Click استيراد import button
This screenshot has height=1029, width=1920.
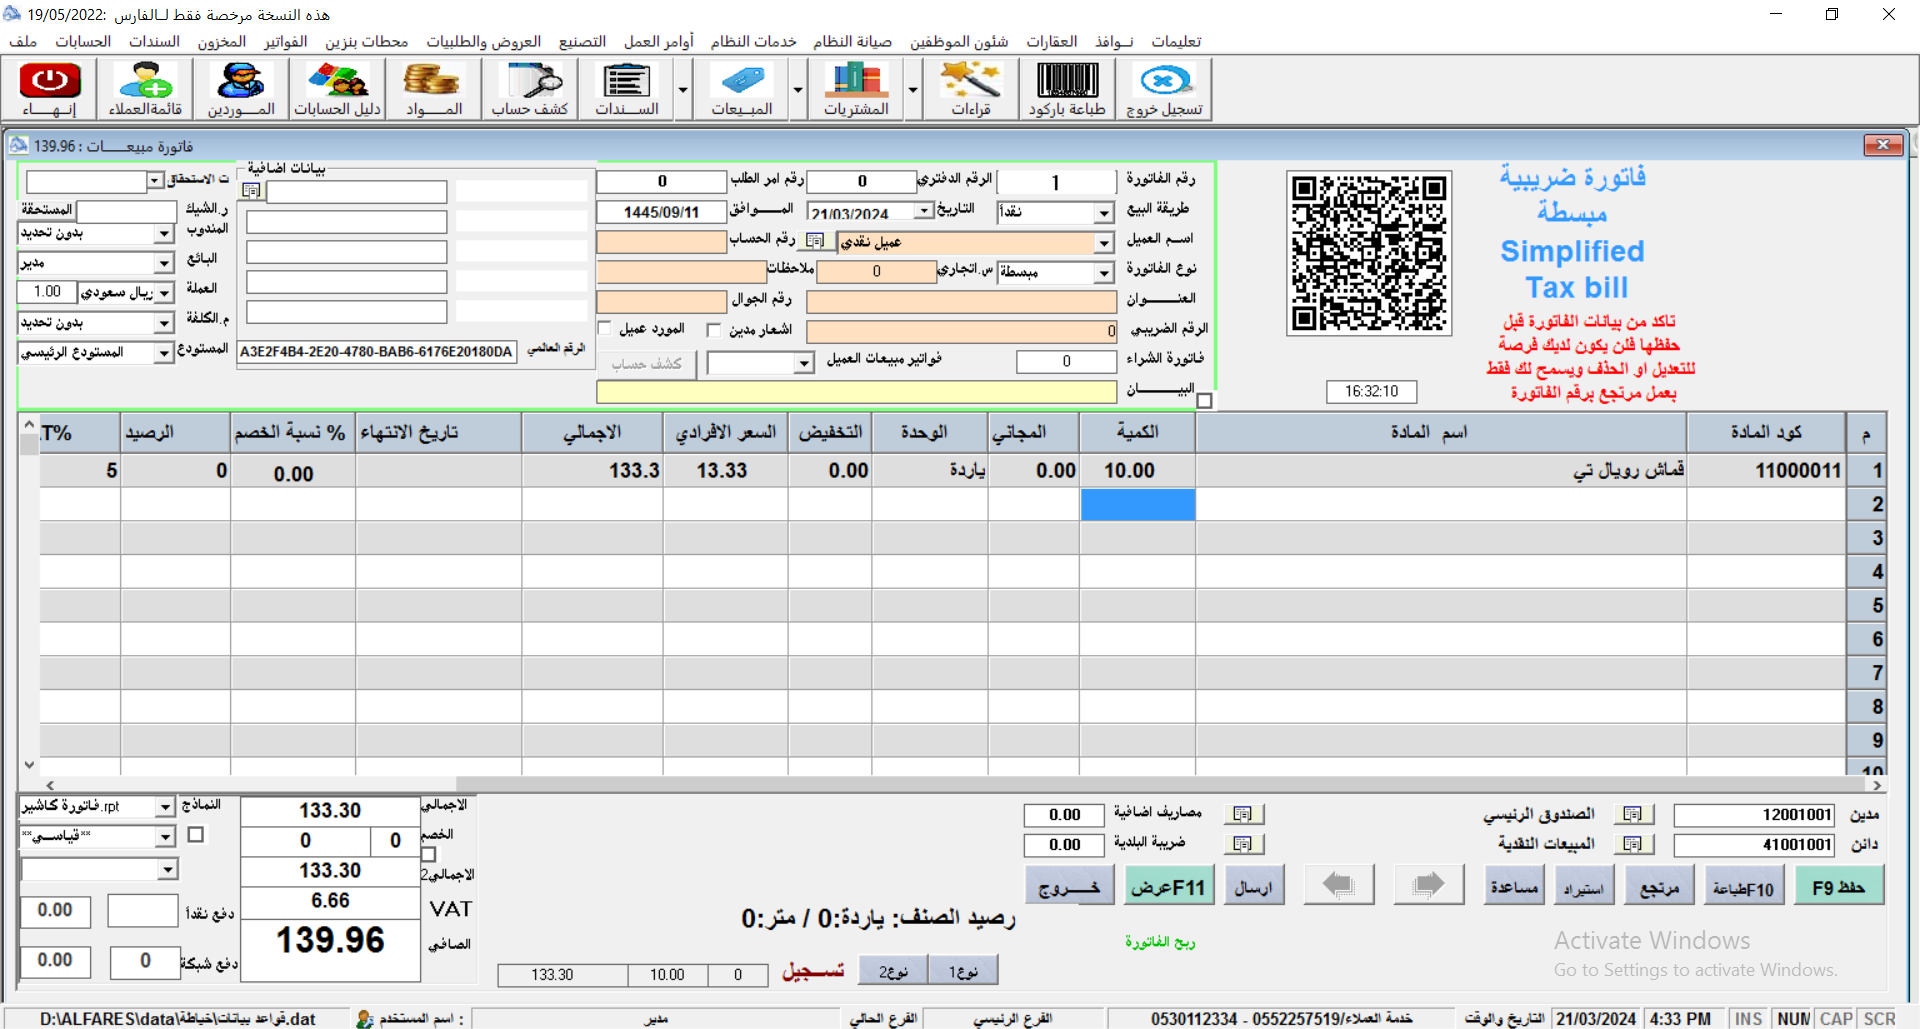coord(1584,886)
